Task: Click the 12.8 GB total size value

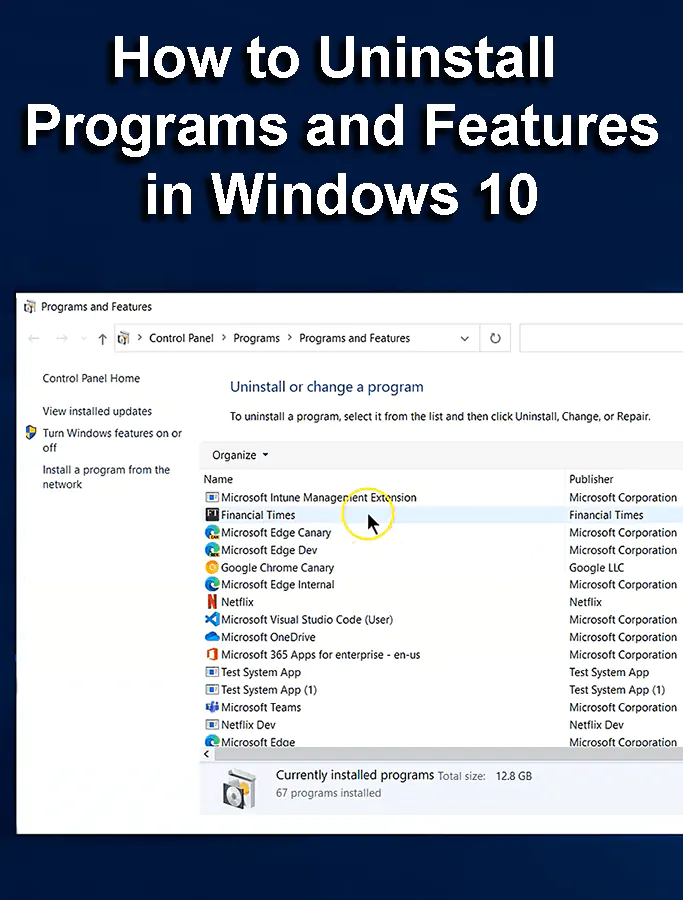Action: (514, 776)
